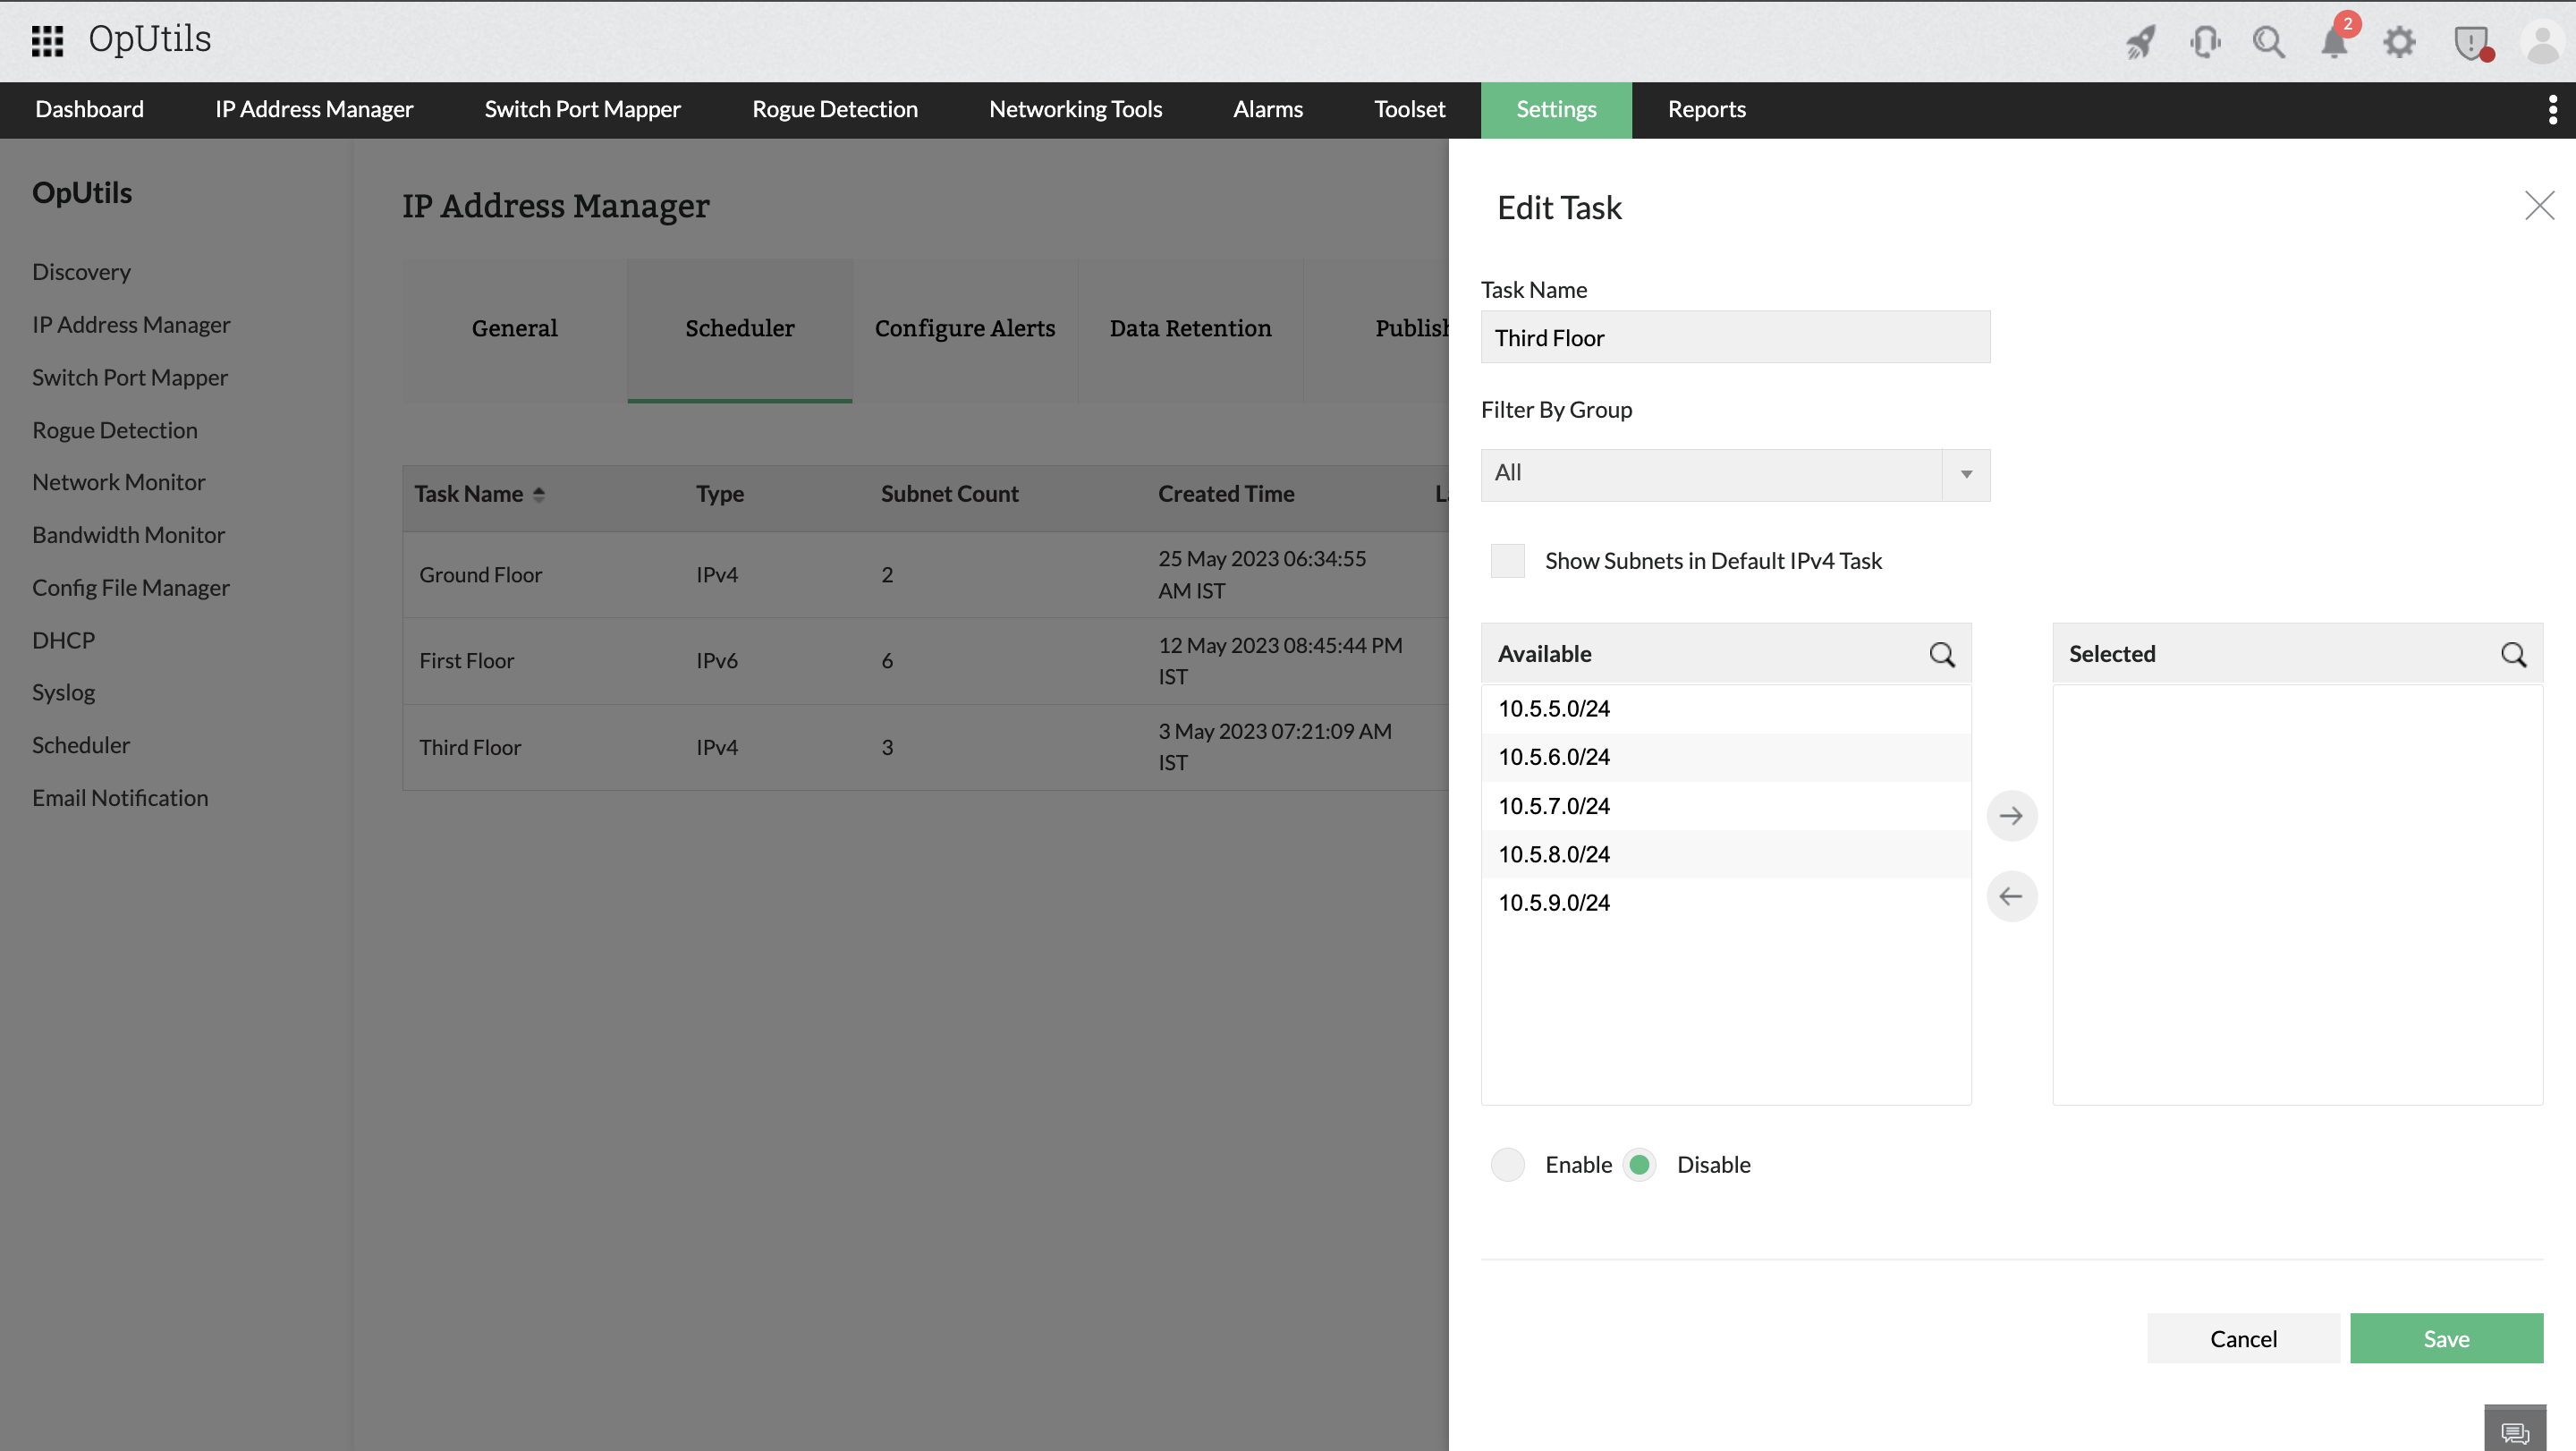Click the Cancel button
Viewport: 2576px width, 1451px height.
(2243, 1338)
